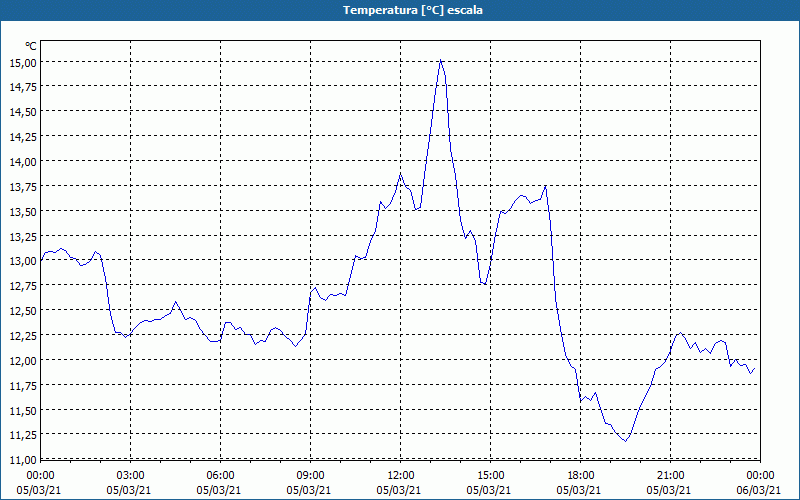Image resolution: width=800 pixels, height=500 pixels.
Task: Choose the 11,25 temperature tick label
Action: 22,435
